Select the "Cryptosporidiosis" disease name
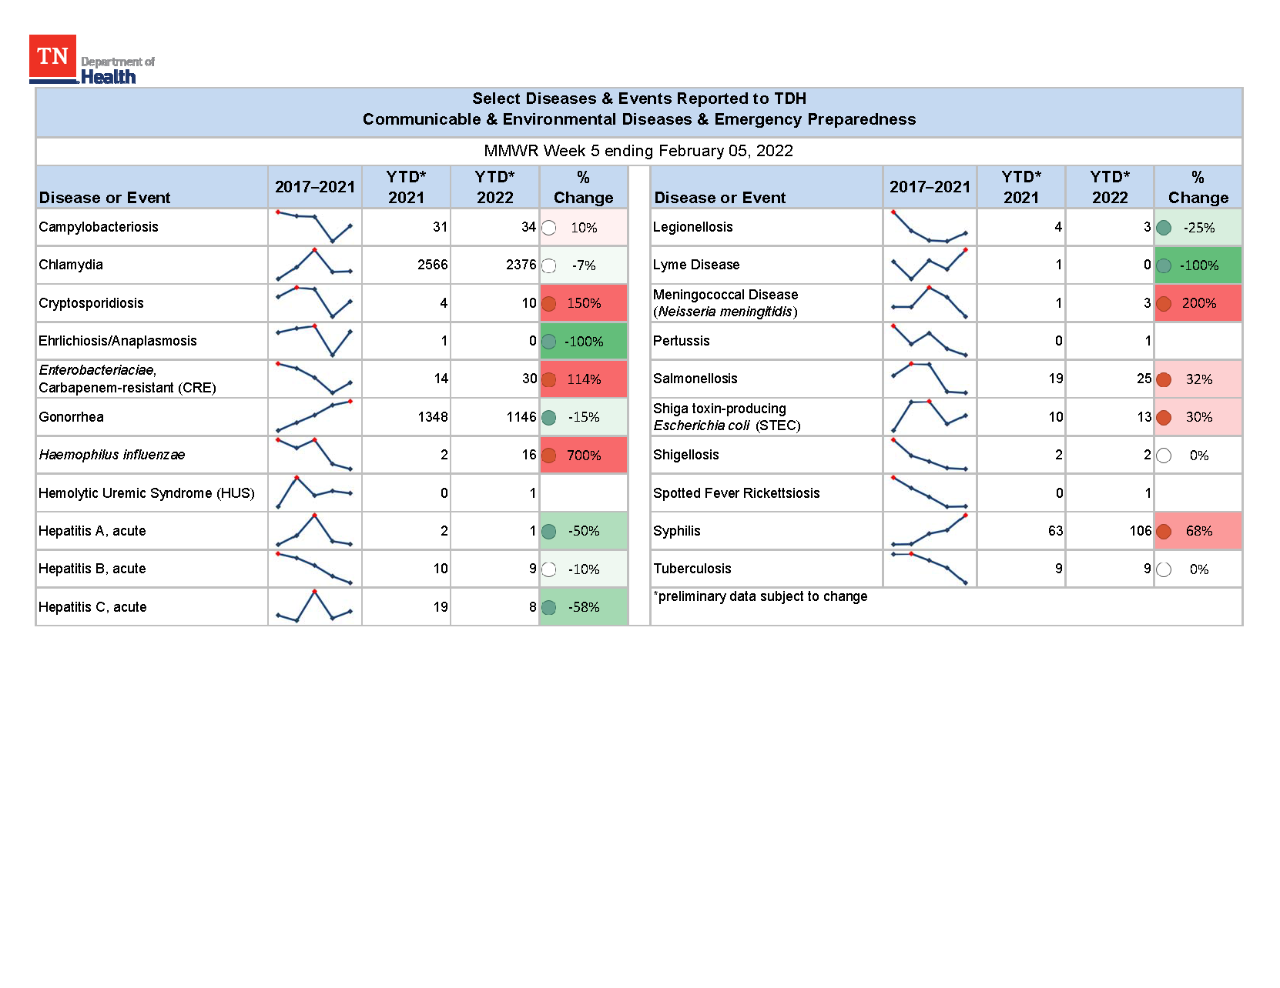Image resolution: width=1280 pixels, height=988 pixels. pyautogui.click(x=91, y=303)
